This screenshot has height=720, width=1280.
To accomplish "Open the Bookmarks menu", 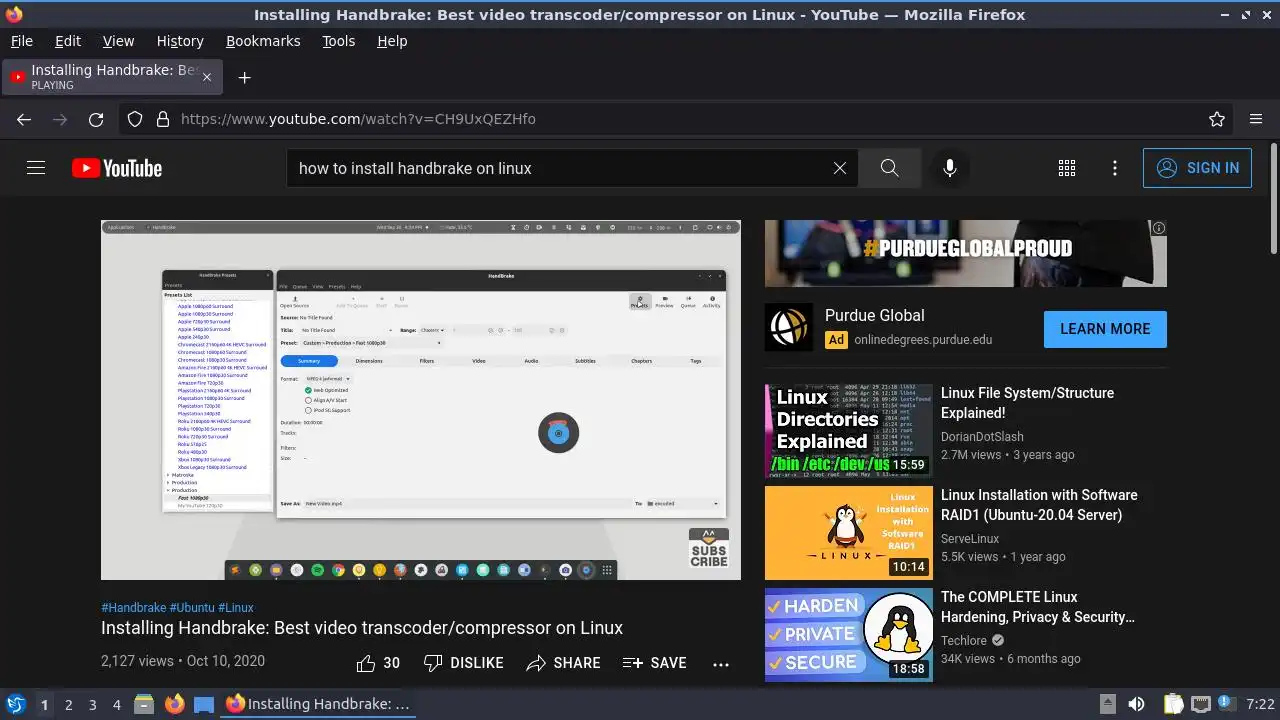I will click(x=263, y=41).
